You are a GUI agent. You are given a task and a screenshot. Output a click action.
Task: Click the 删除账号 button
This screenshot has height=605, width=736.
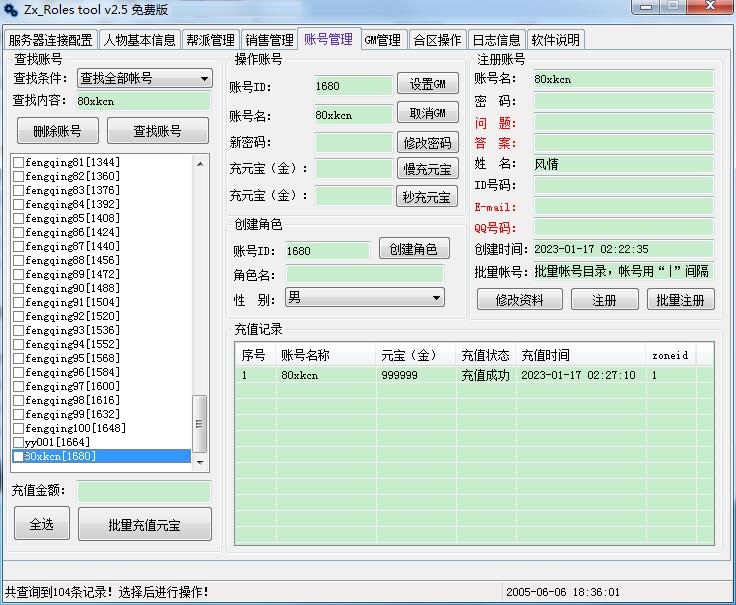pyautogui.click(x=58, y=130)
